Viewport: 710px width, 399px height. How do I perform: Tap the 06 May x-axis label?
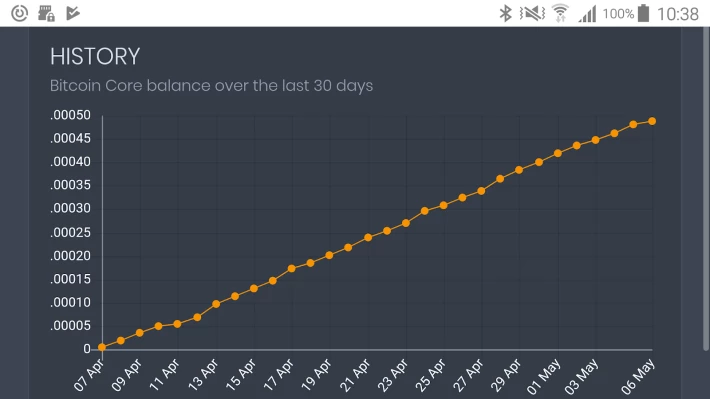click(638, 376)
